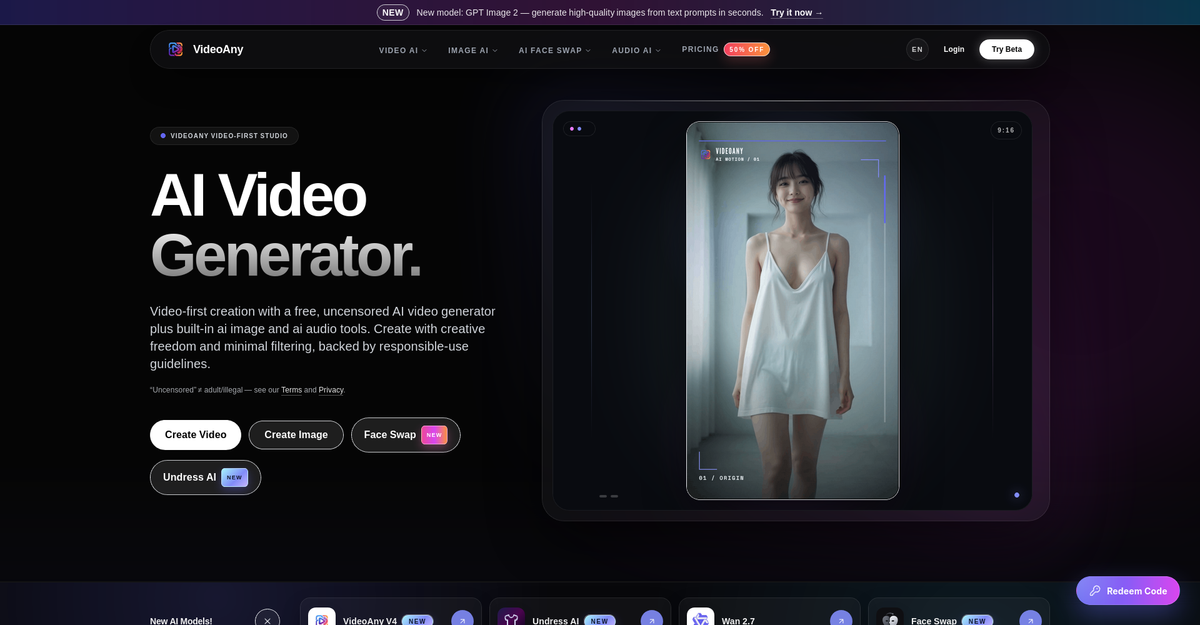Click the dots indicator in preview corner
Screen dimensions: 1200x625
click(x=579, y=129)
